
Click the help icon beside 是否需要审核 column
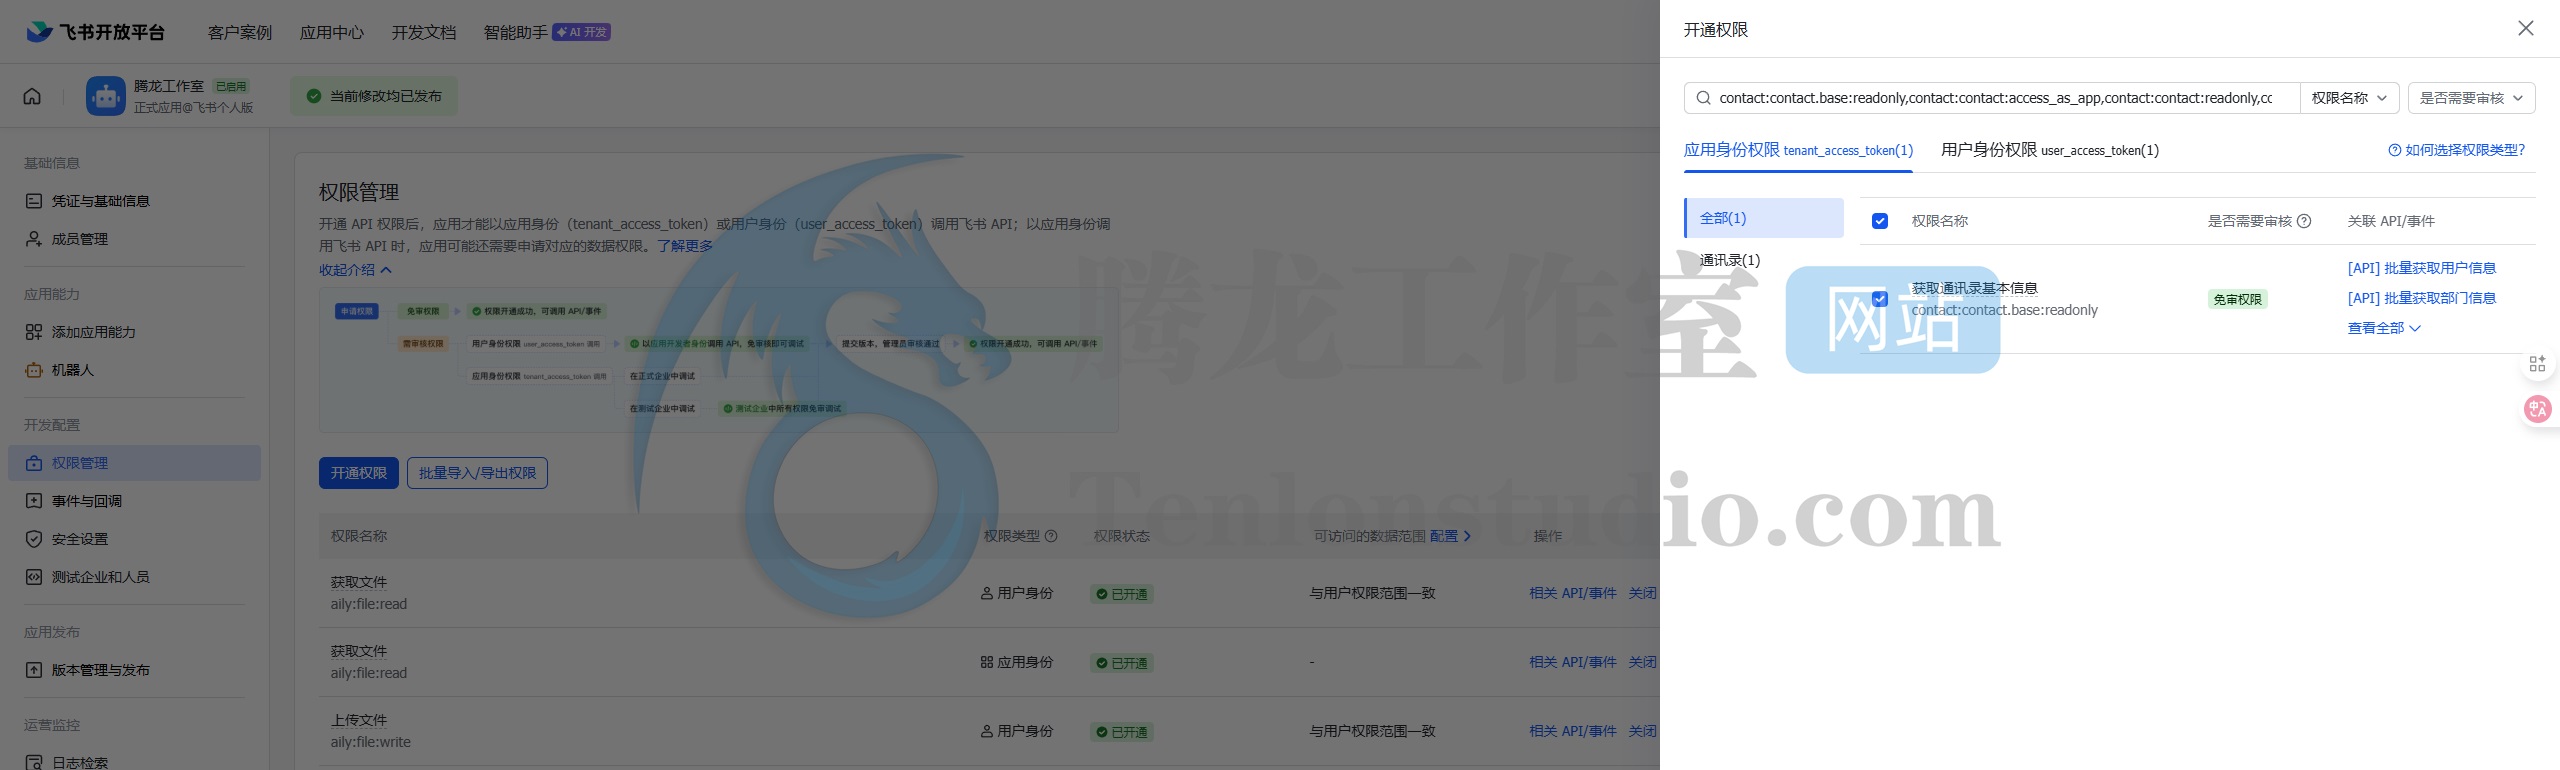[2304, 221]
